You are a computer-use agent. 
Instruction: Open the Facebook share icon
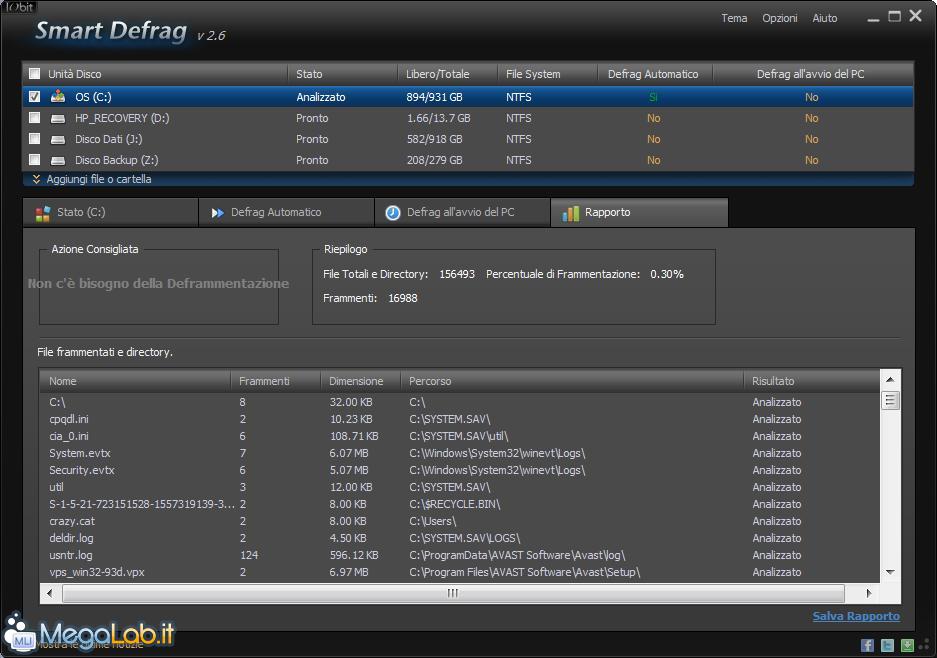point(867,645)
